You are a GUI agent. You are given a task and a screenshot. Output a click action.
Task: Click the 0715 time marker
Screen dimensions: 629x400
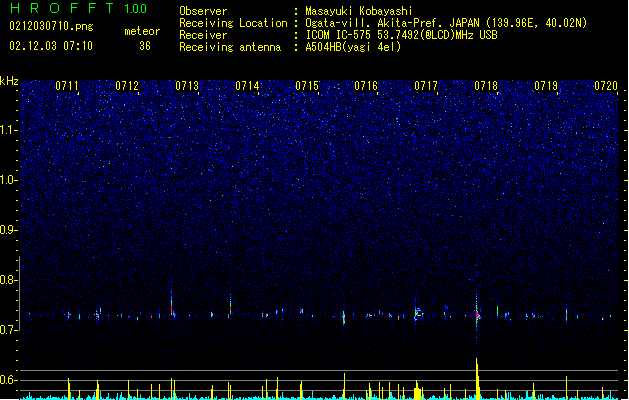click(x=307, y=86)
